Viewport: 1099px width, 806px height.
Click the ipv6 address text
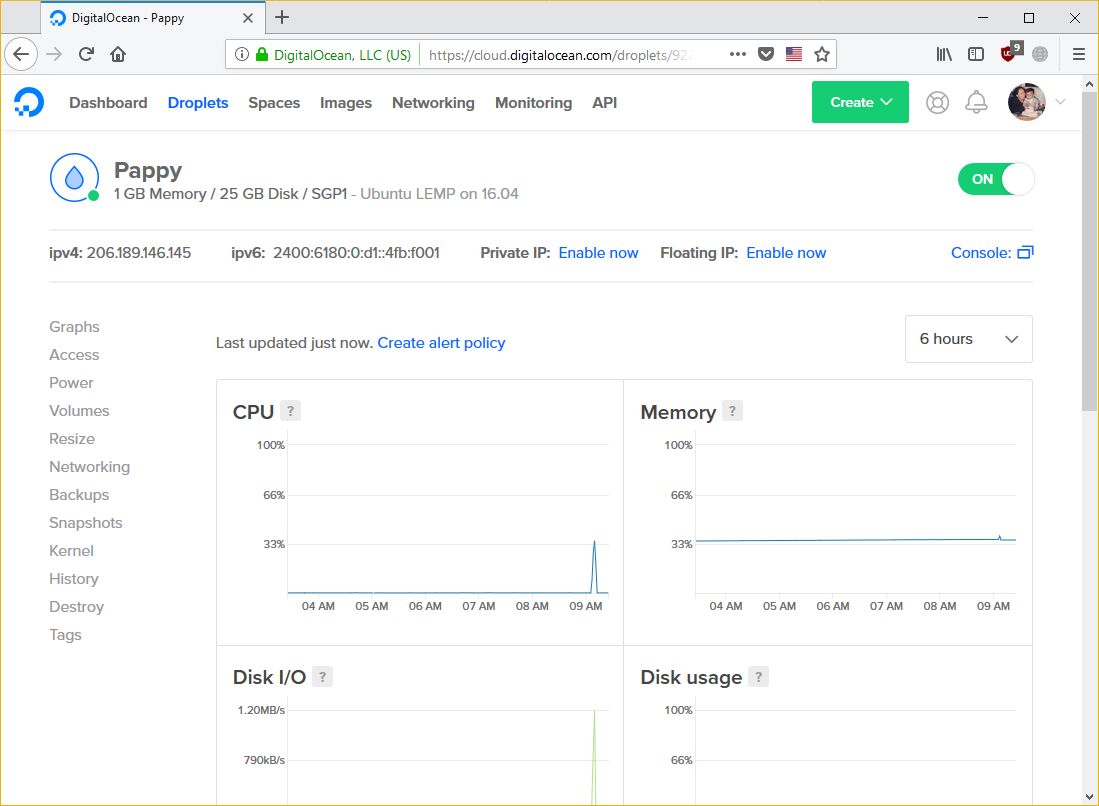pos(356,252)
